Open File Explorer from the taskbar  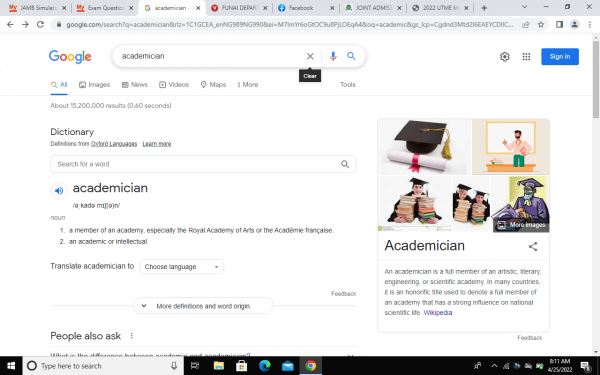(x=218, y=366)
